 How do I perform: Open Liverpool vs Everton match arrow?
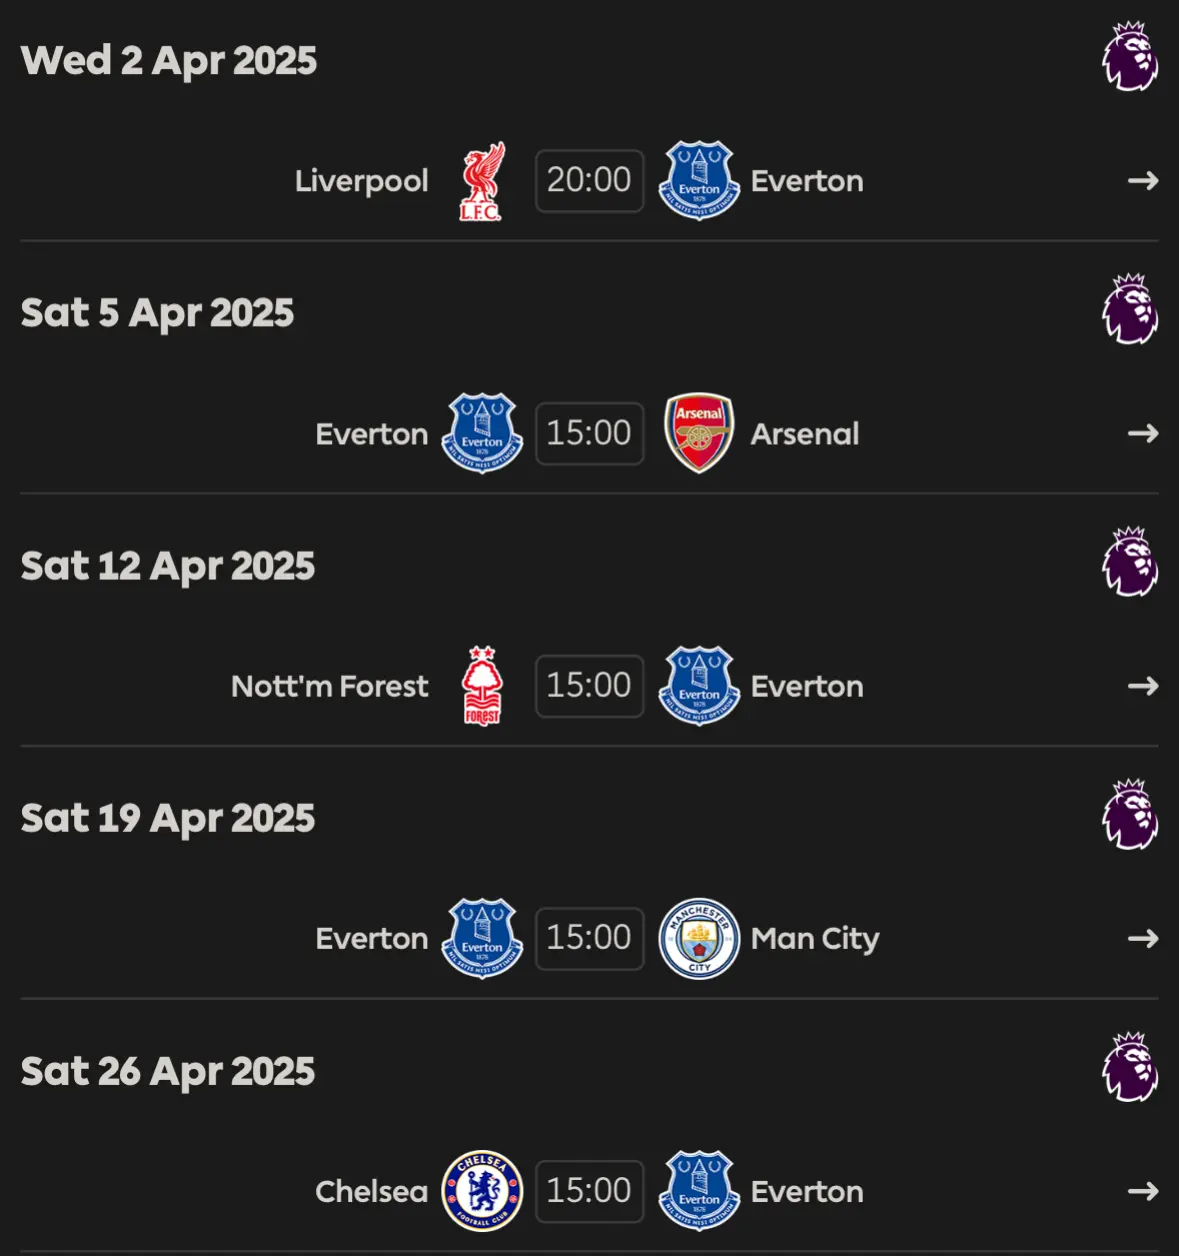coord(1143,181)
